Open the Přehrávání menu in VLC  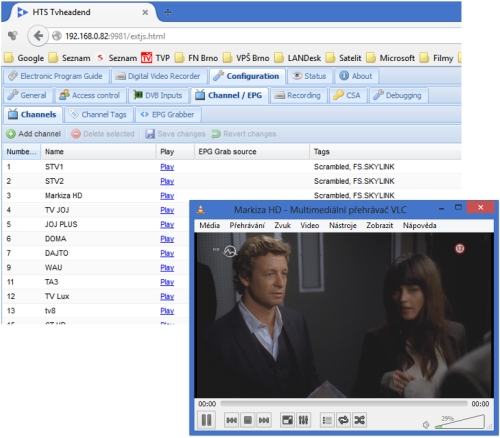(247, 225)
